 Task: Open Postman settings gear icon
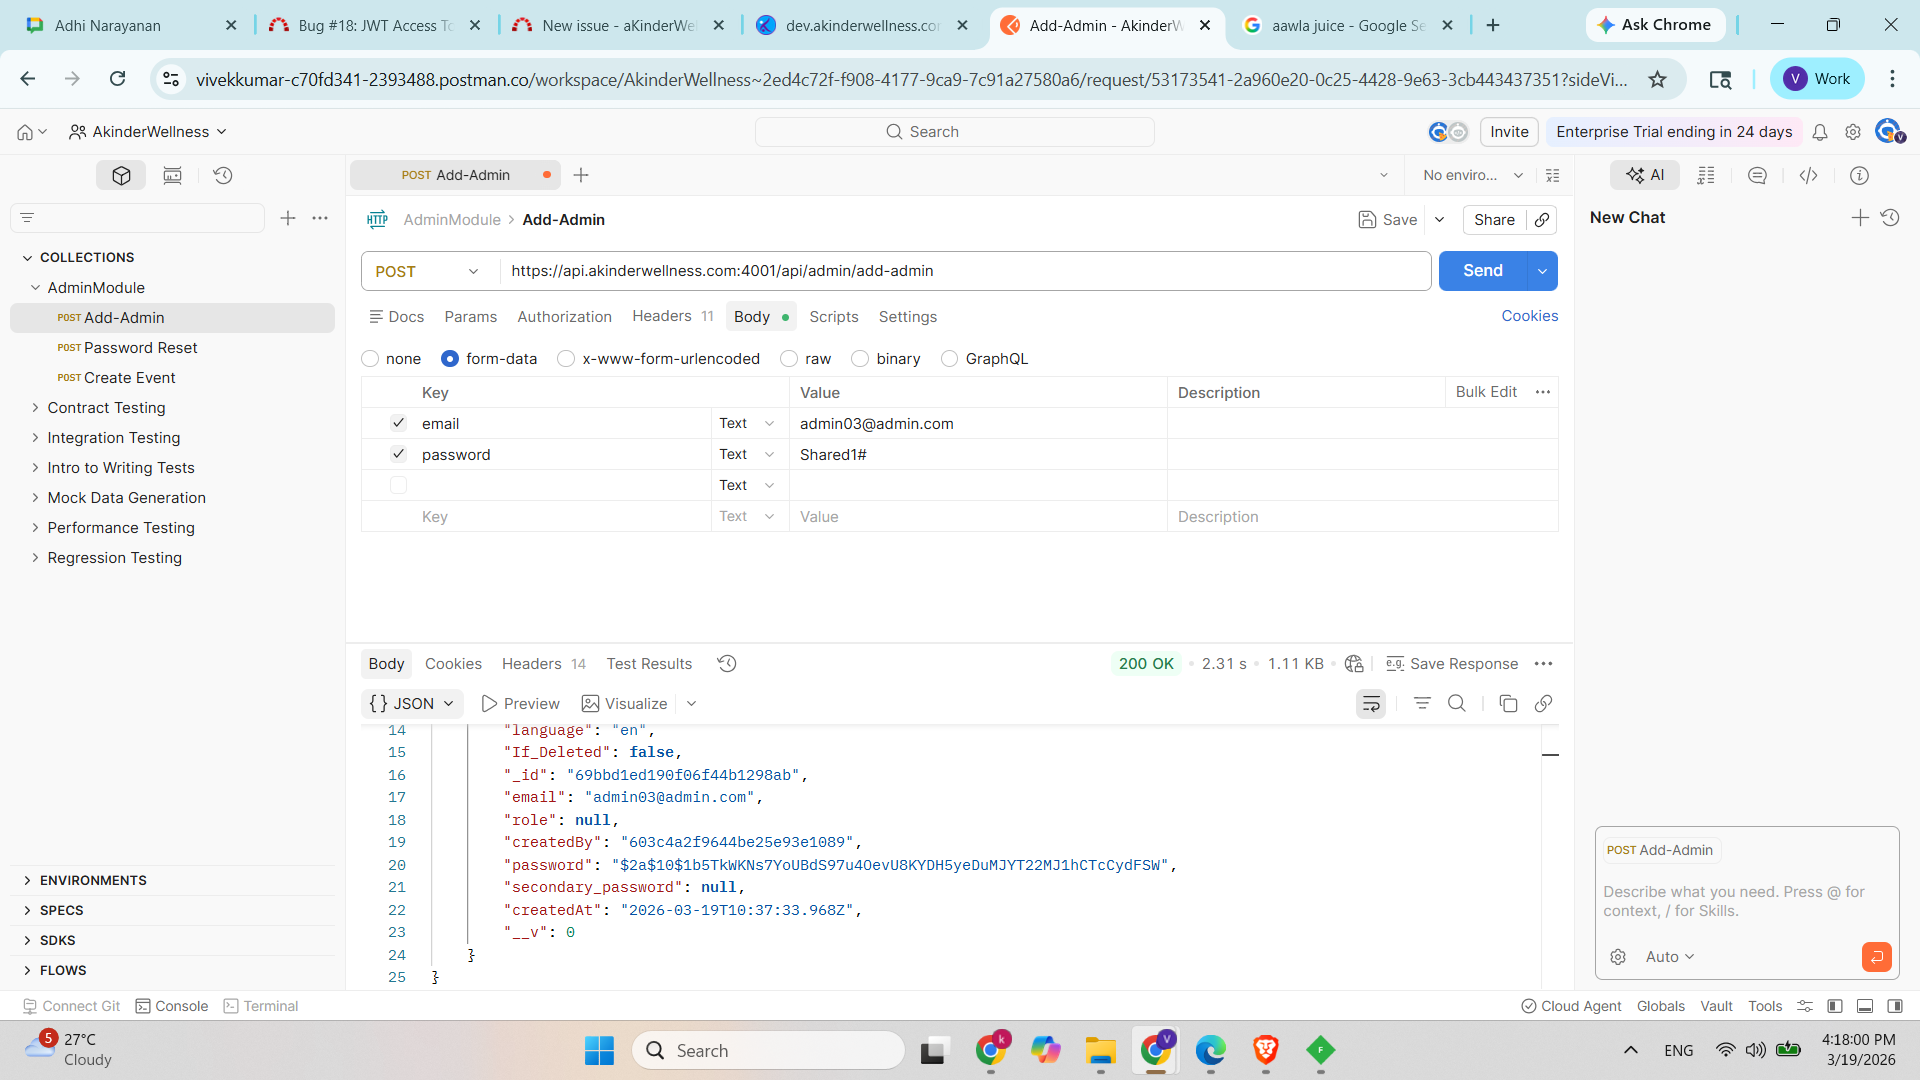point(1853,132)
